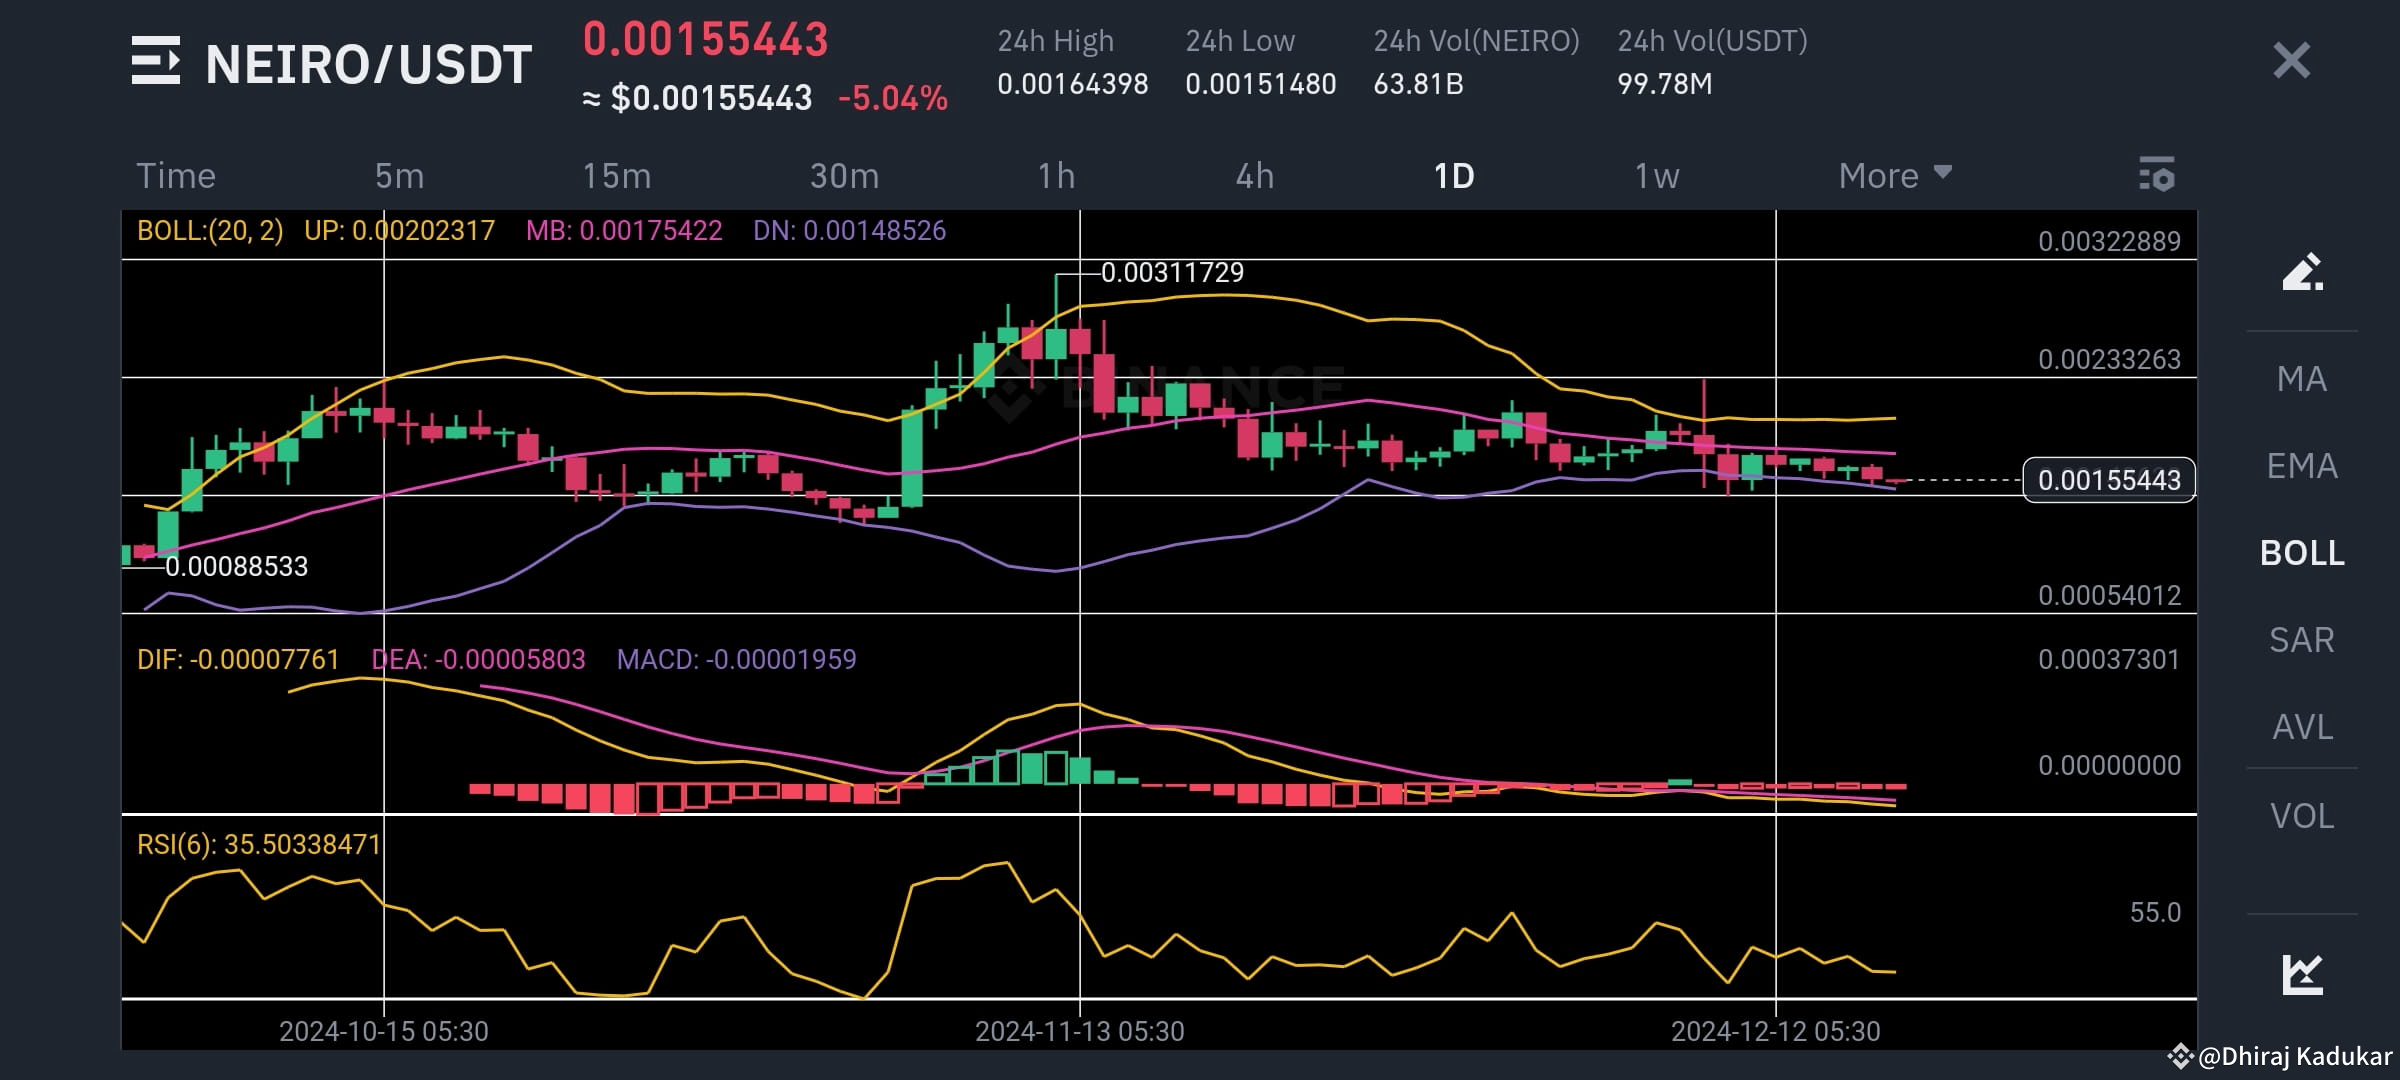Select the 15m interval tab
This screenshot has height=1080, width=2400.
[x=616, y=176]
